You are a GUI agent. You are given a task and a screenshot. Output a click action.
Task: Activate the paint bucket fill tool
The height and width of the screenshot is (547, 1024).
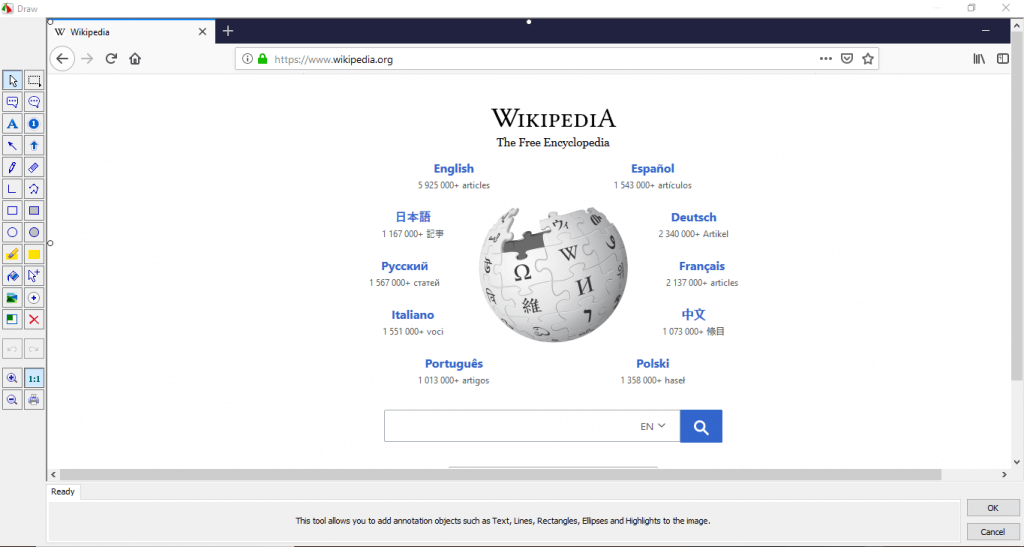pos(12,276)
